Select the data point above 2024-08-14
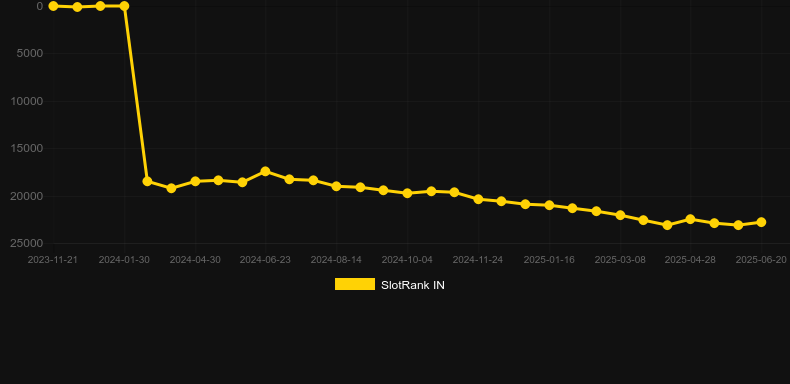This screenshot has height=384, width=790. 337,186
